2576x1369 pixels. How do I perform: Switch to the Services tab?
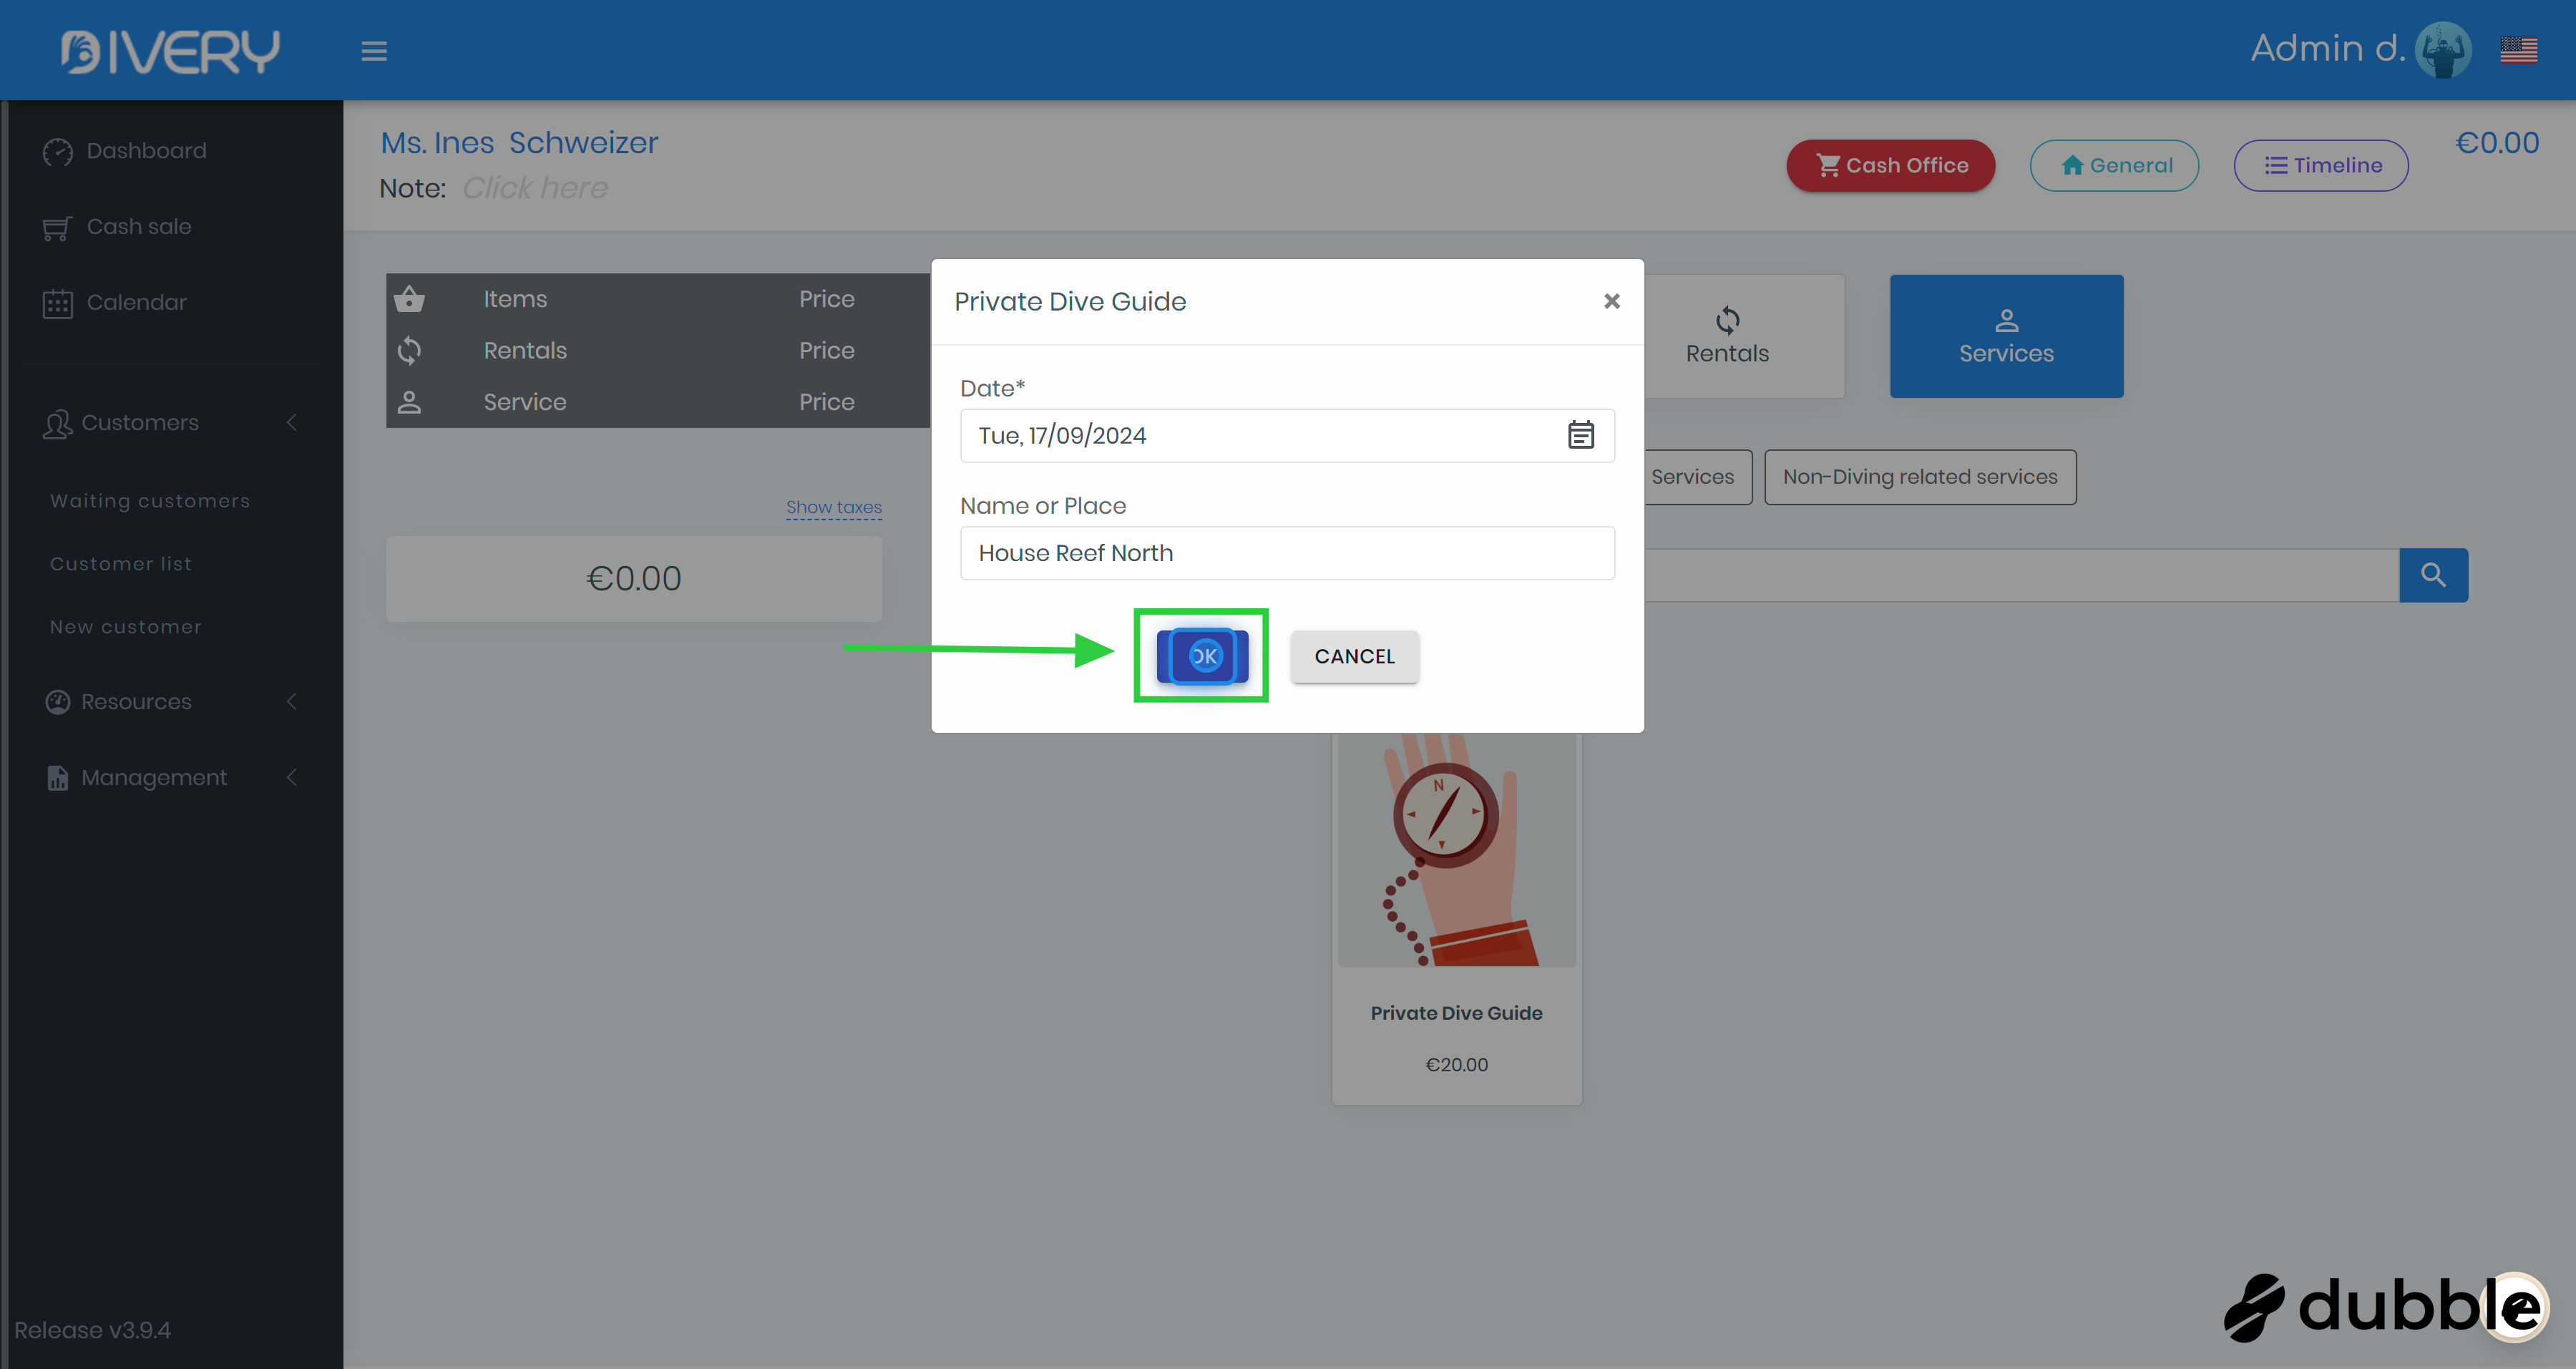(x=2005, y=336)
